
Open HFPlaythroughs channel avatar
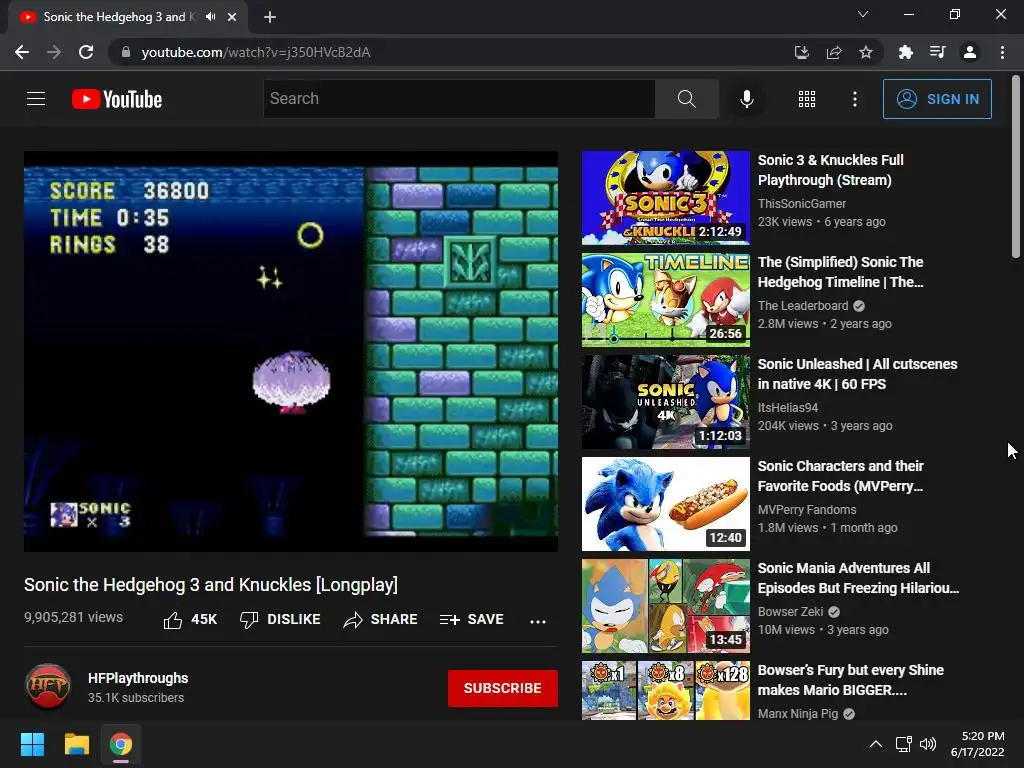(48, 686)
